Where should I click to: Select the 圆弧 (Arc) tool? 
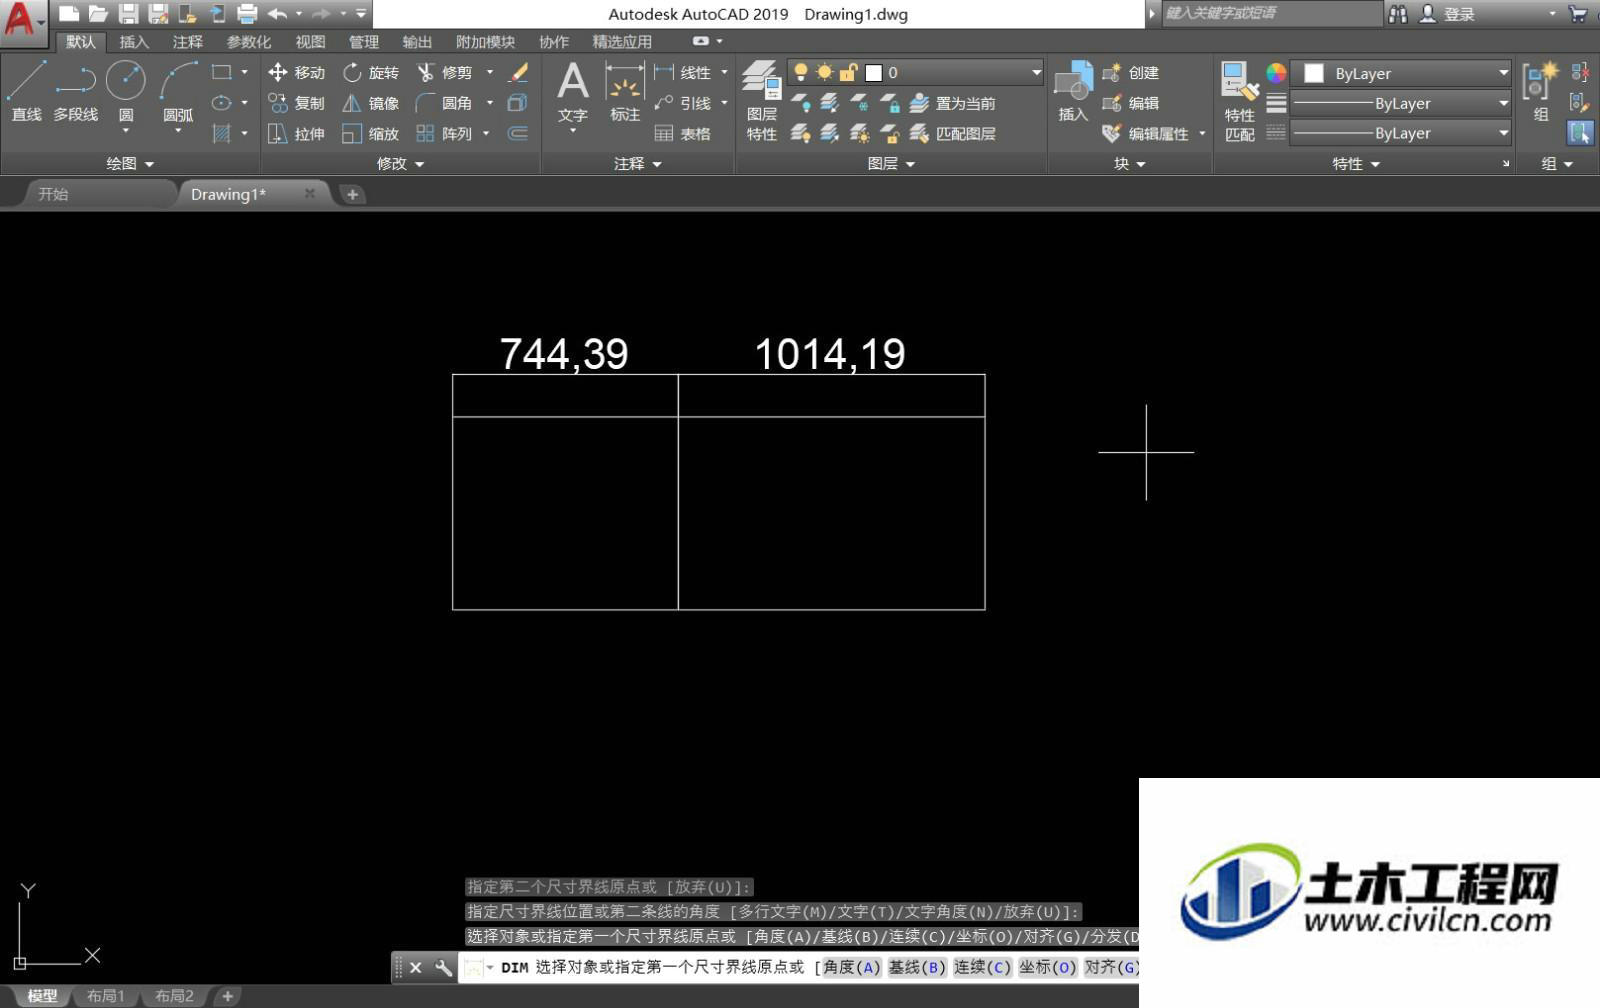pos(178,91)
